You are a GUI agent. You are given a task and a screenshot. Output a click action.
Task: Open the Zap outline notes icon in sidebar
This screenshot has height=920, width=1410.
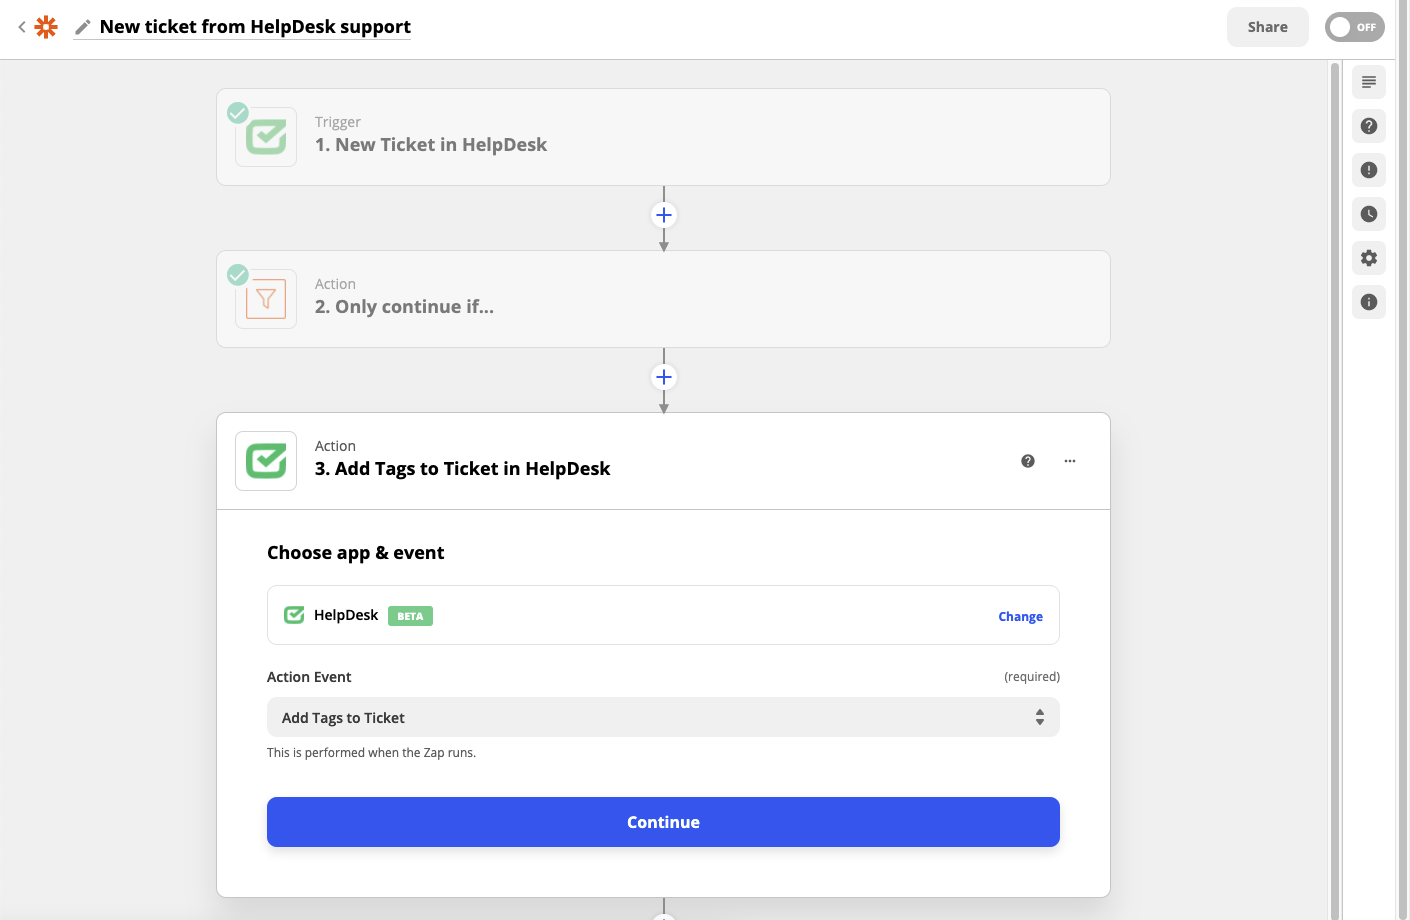point(1369,82)
